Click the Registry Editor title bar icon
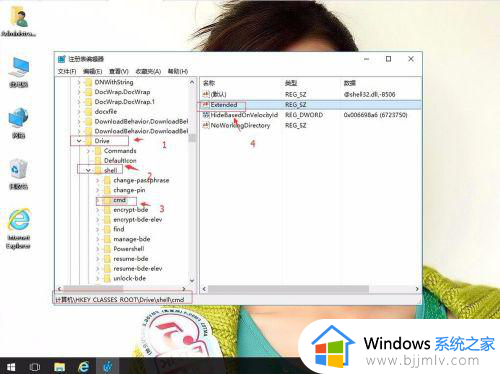The image size is (500, 374). pyautogui.click(x=62, y=59)
